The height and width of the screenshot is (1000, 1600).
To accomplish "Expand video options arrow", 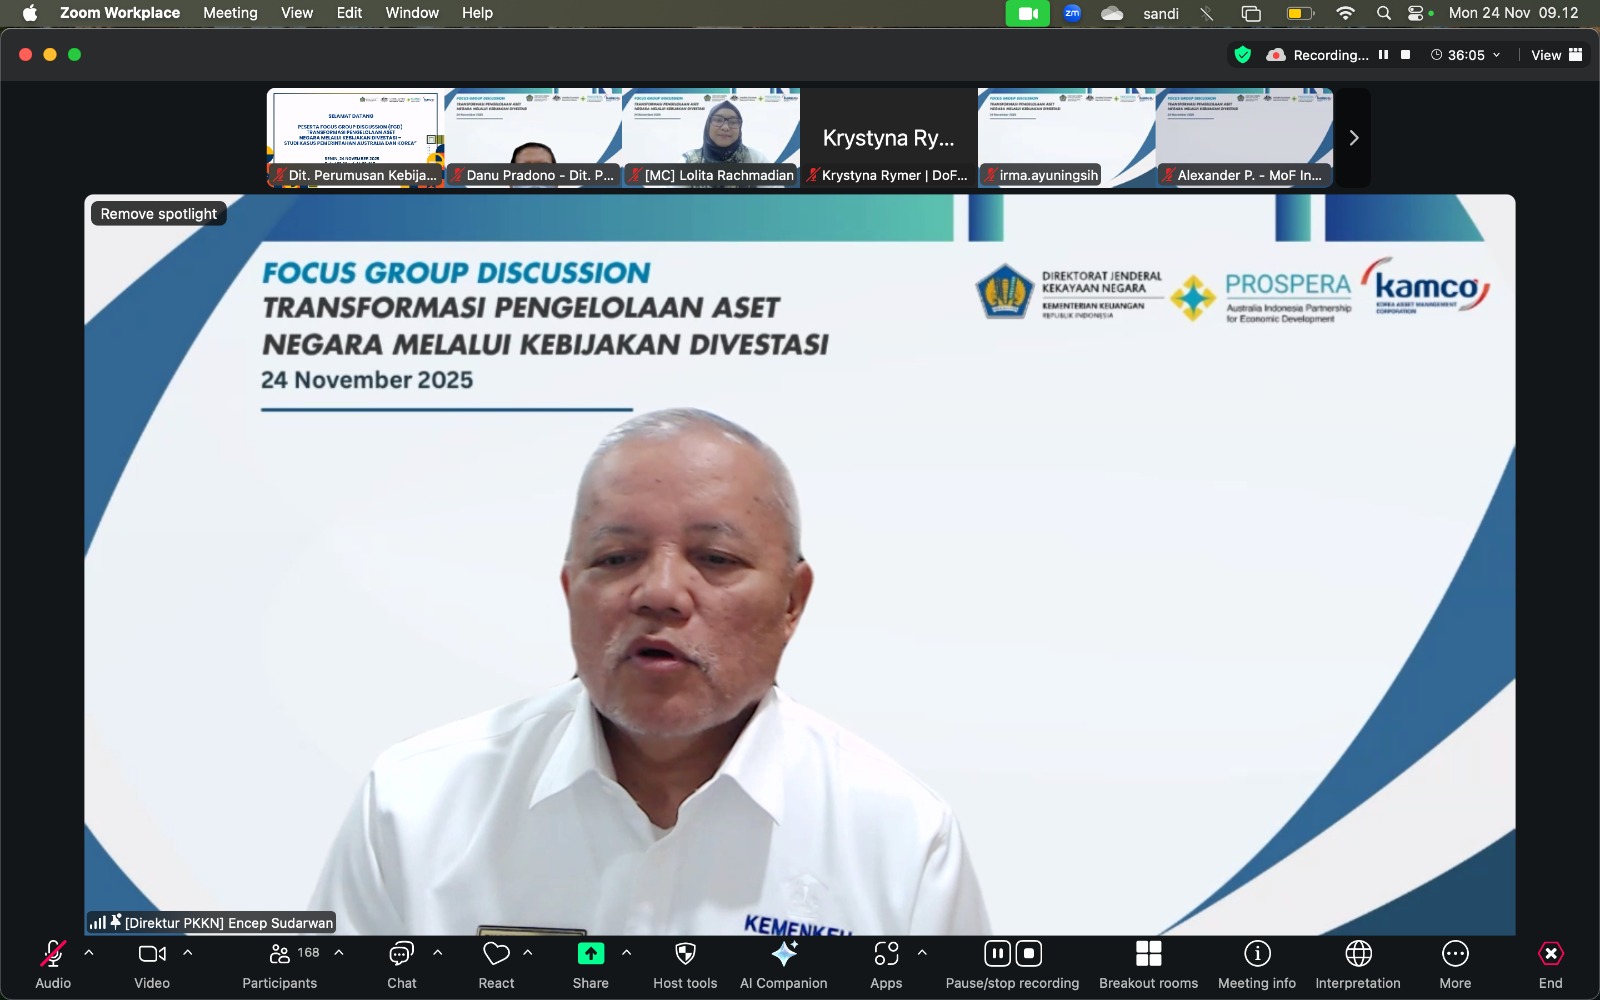I will click(188, 953).
